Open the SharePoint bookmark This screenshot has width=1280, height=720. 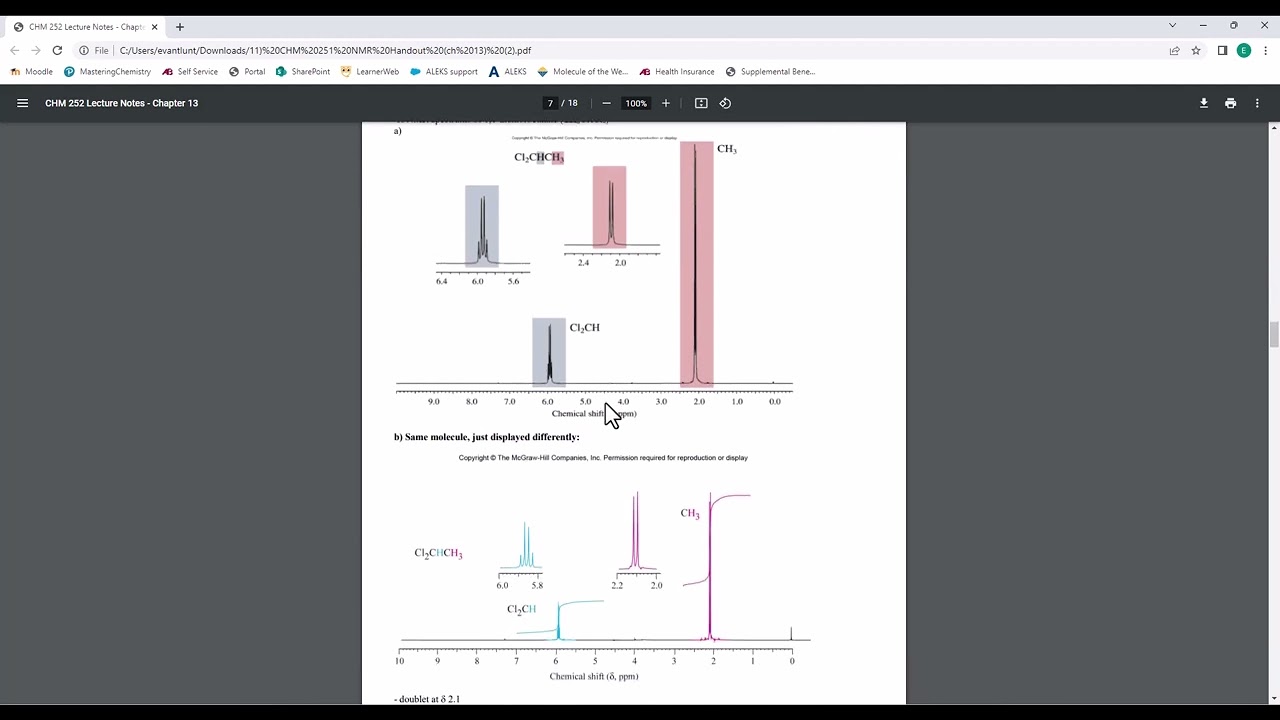[x=303, y=72]
